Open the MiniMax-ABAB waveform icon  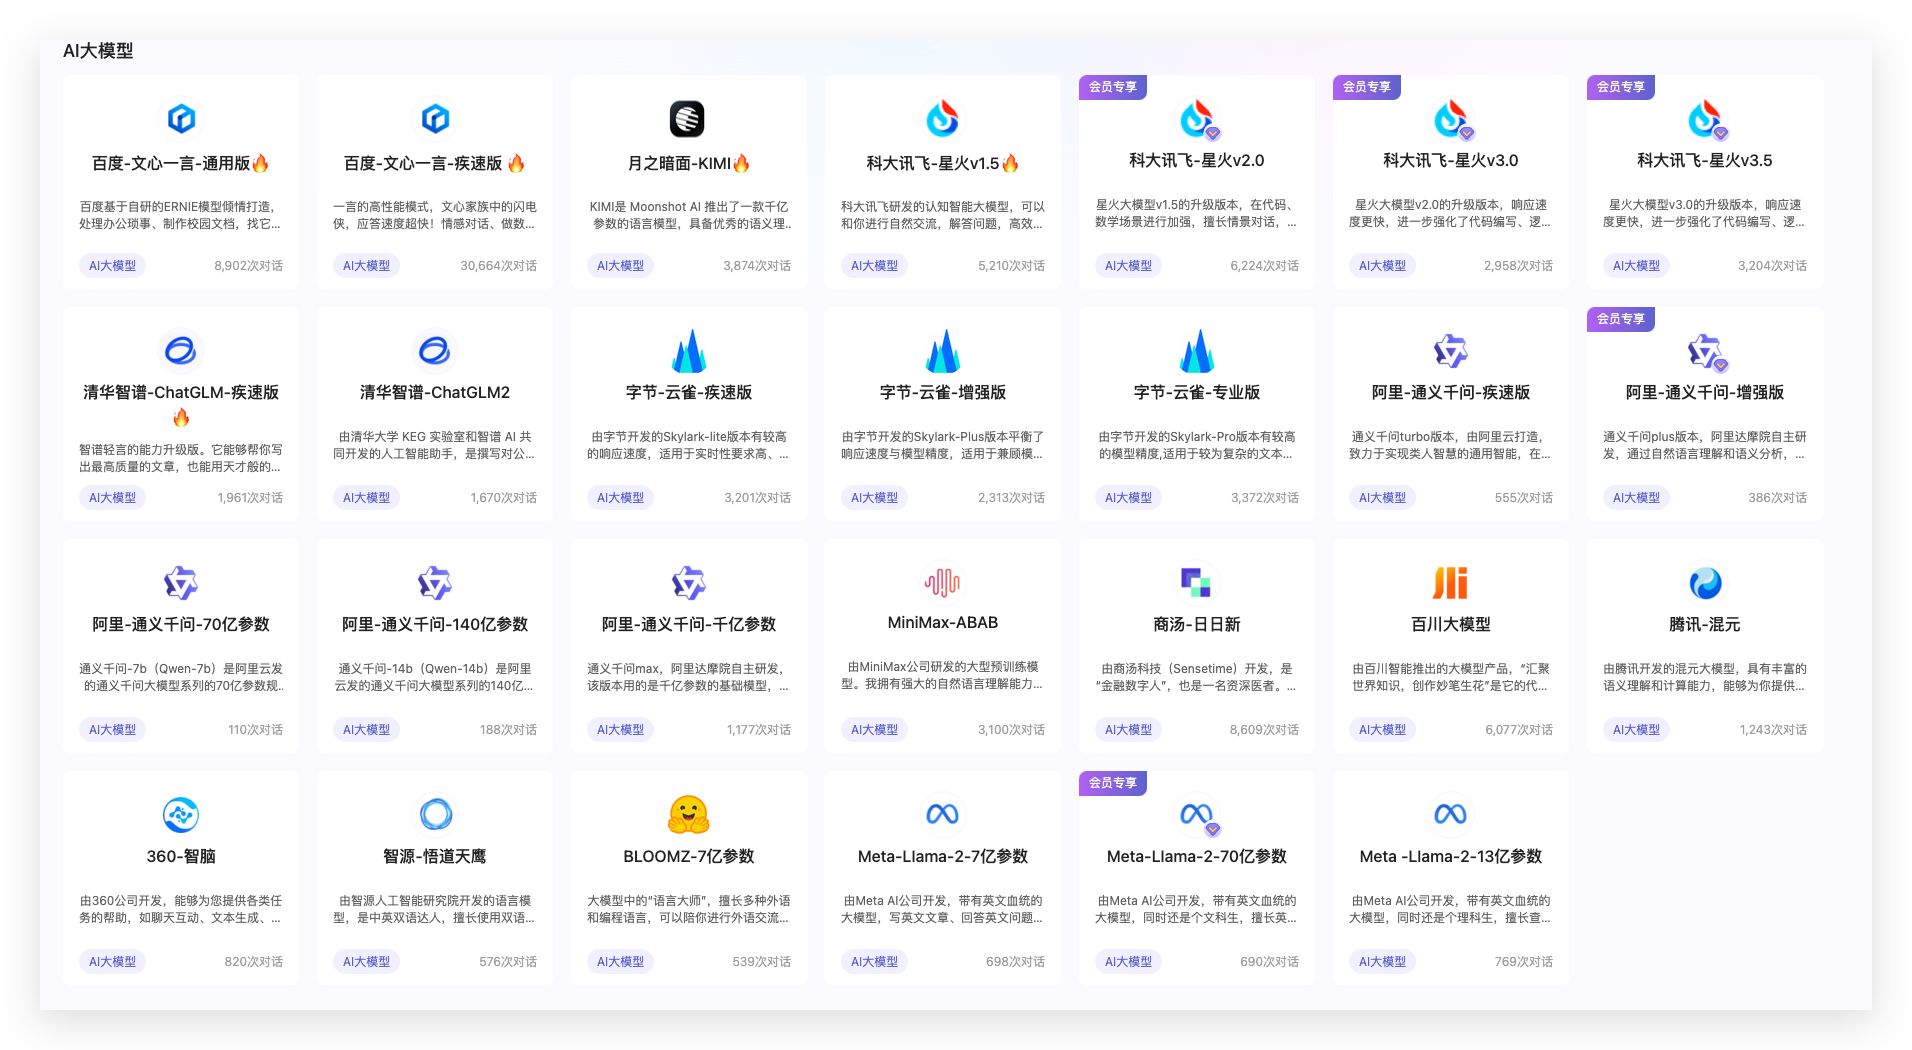942,582
